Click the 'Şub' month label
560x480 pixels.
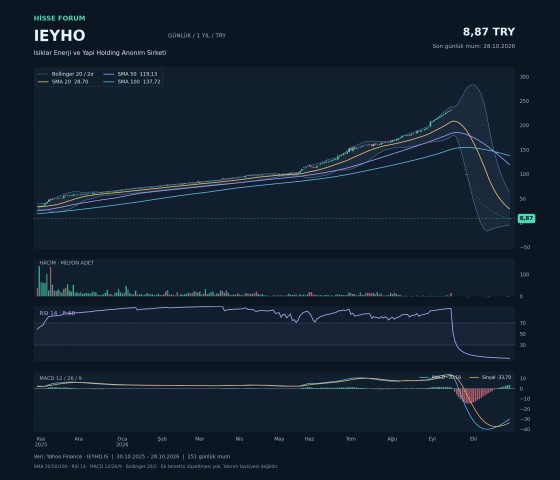point(162,439)
